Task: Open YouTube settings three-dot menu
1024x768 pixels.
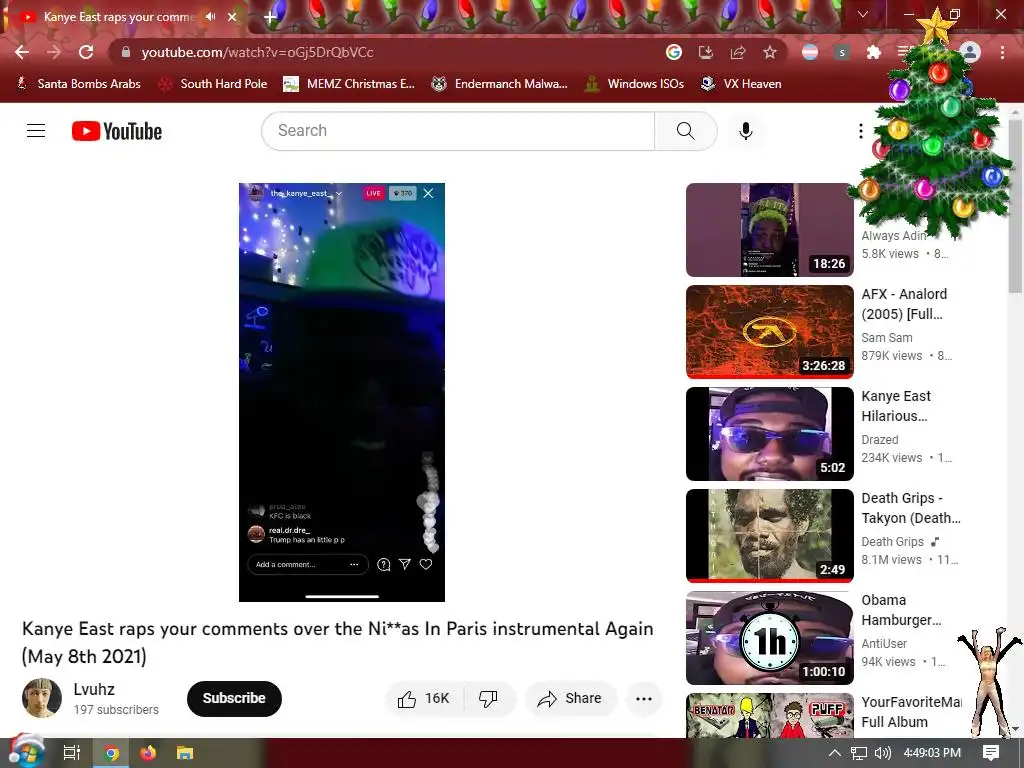Action: pos(861,131)
